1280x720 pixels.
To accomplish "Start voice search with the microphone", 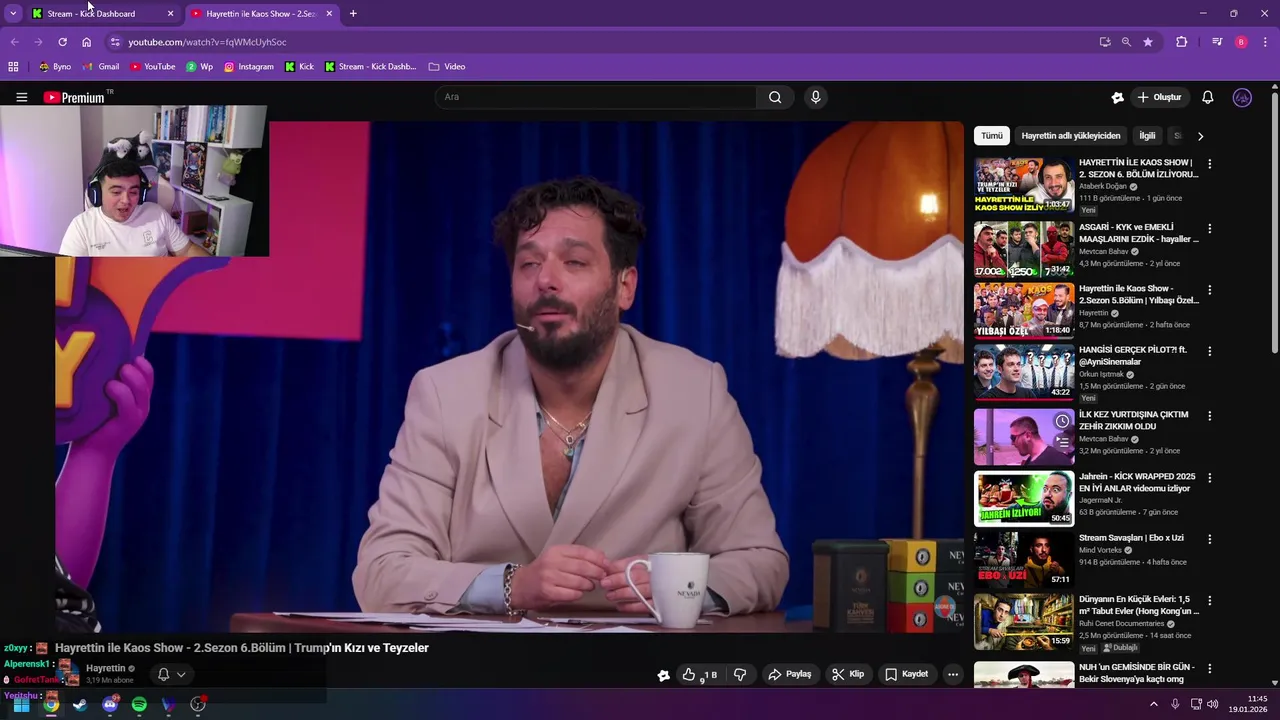I will [x=816, y=97].
